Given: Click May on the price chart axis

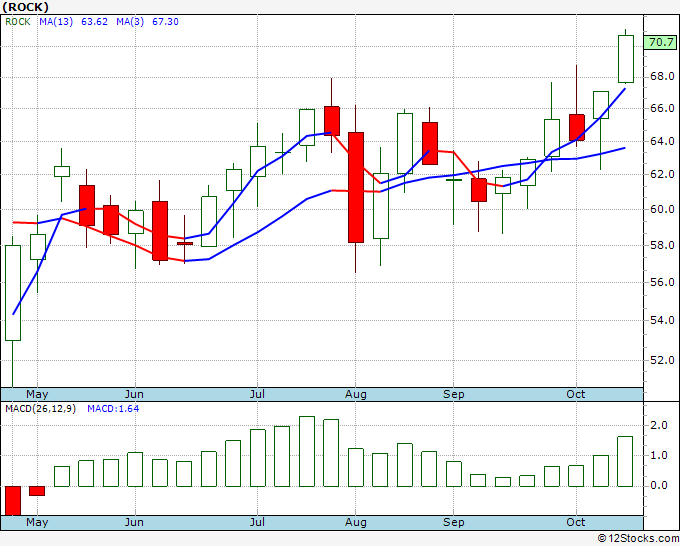Looking at the screenshot, I should [37, 394].
